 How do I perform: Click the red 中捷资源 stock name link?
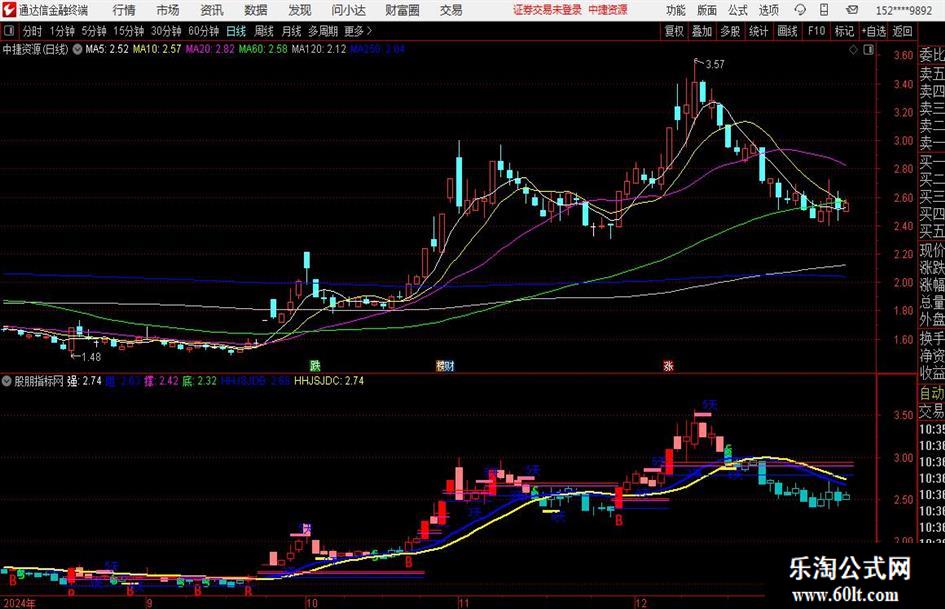pyautogui.click(x=608, y=10)
